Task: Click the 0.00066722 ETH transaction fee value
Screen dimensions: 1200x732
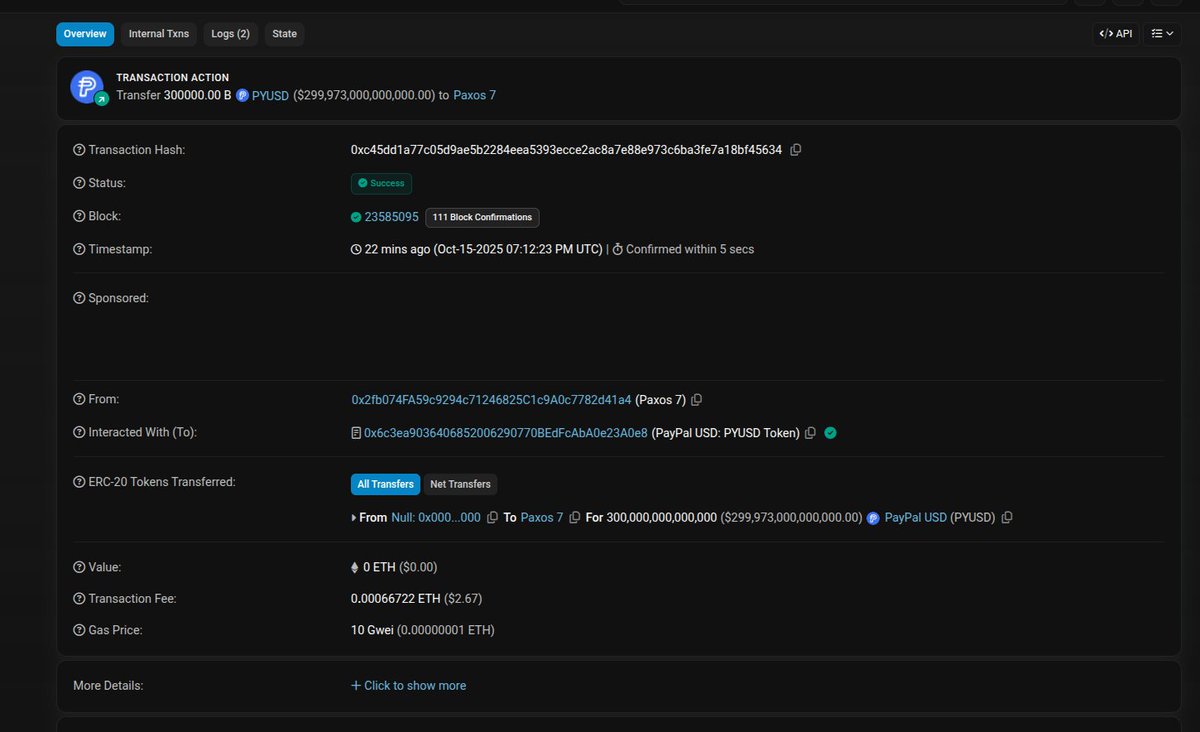Action: coord(395,599)
